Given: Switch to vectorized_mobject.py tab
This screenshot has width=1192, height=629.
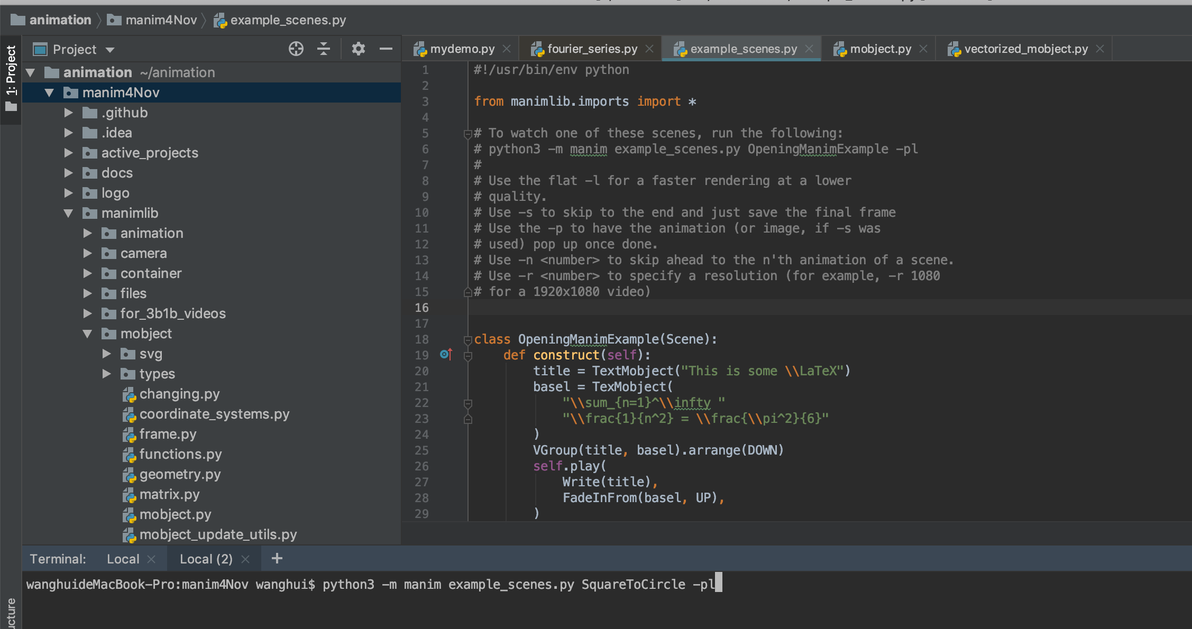Looking at the screenshot, I should [x=1025, y=49].
